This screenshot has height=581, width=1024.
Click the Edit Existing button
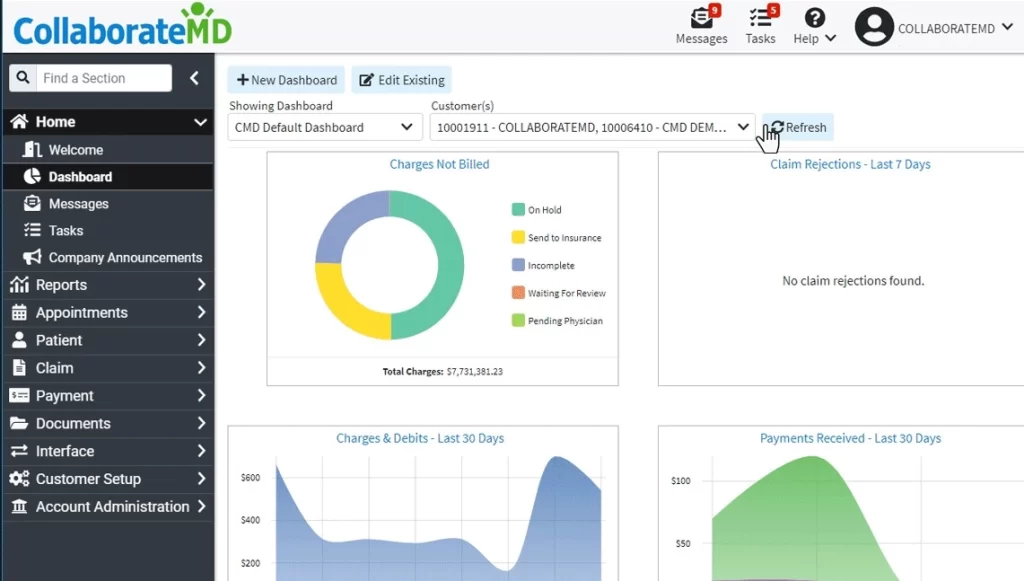(401, 79)
